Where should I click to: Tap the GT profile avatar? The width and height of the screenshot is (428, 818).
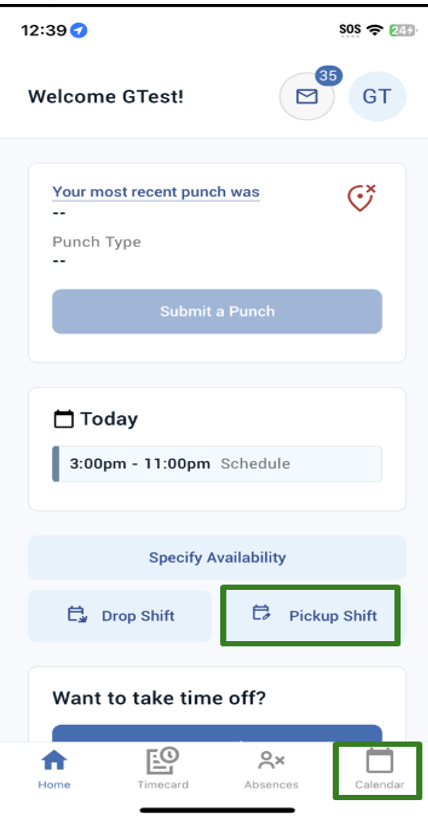[x=377, y=97]
